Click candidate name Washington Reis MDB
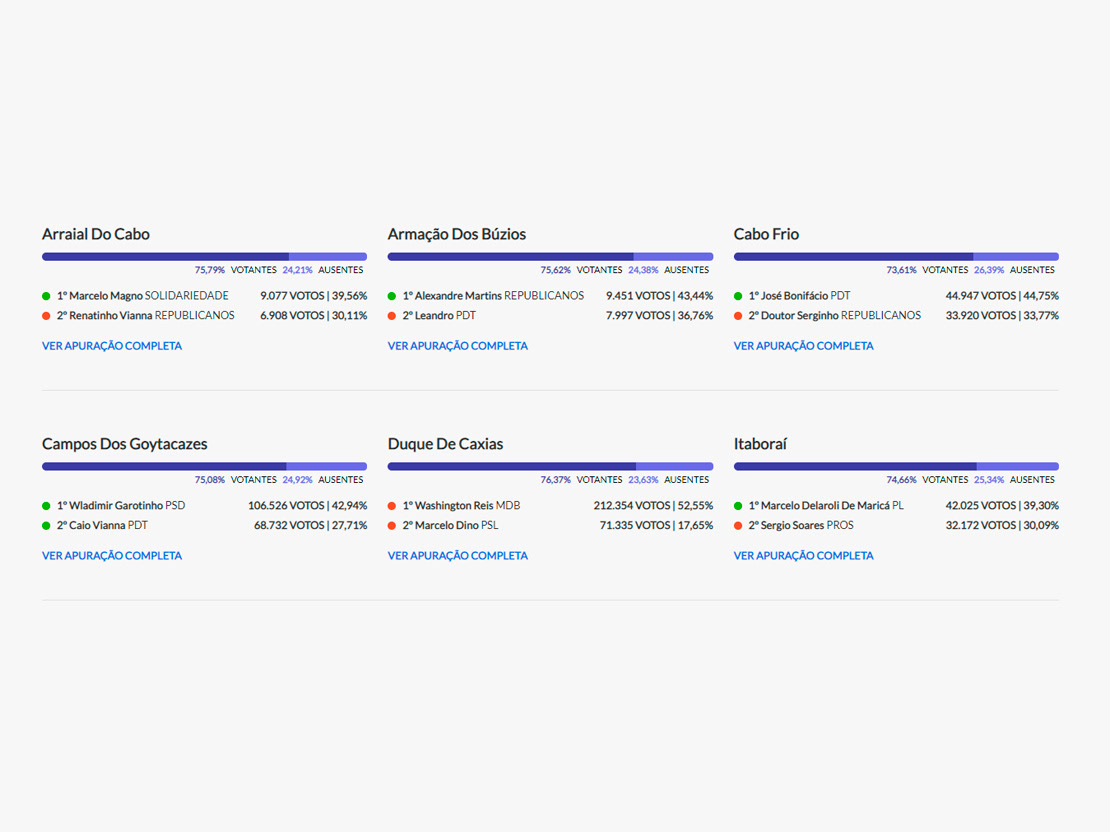This screenshot has width=1110, height=832. click(462, 506)
